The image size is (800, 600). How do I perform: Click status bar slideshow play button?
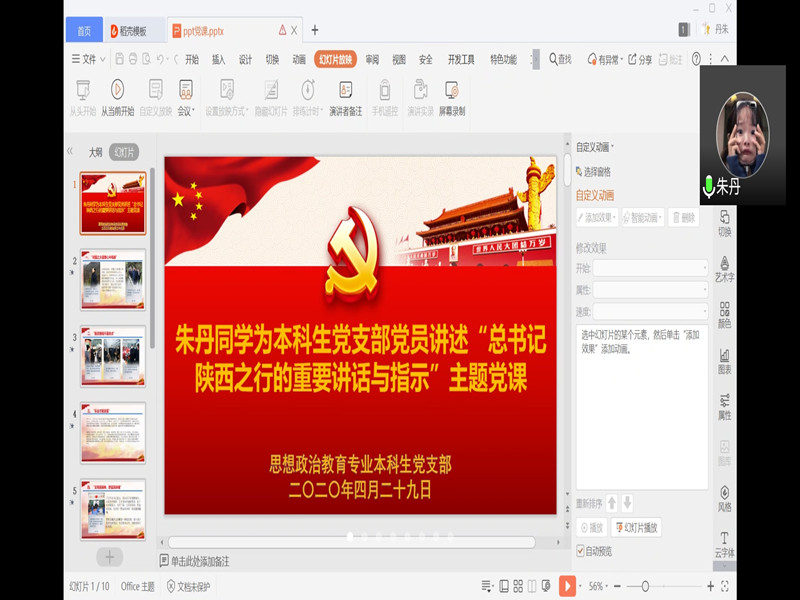(567, 586)
